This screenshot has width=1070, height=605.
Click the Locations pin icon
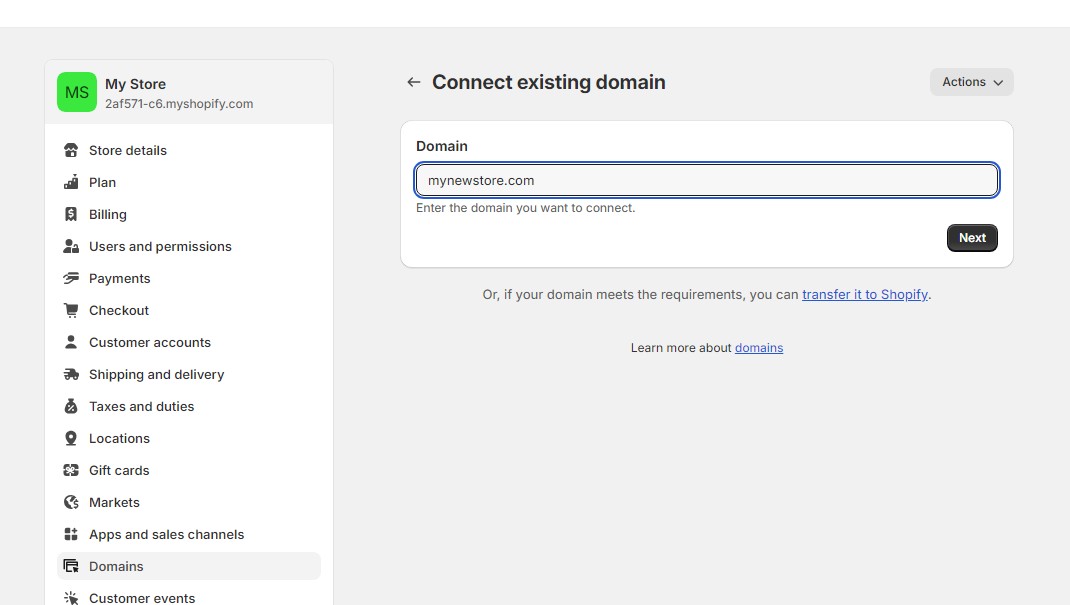tap(71, 439)
